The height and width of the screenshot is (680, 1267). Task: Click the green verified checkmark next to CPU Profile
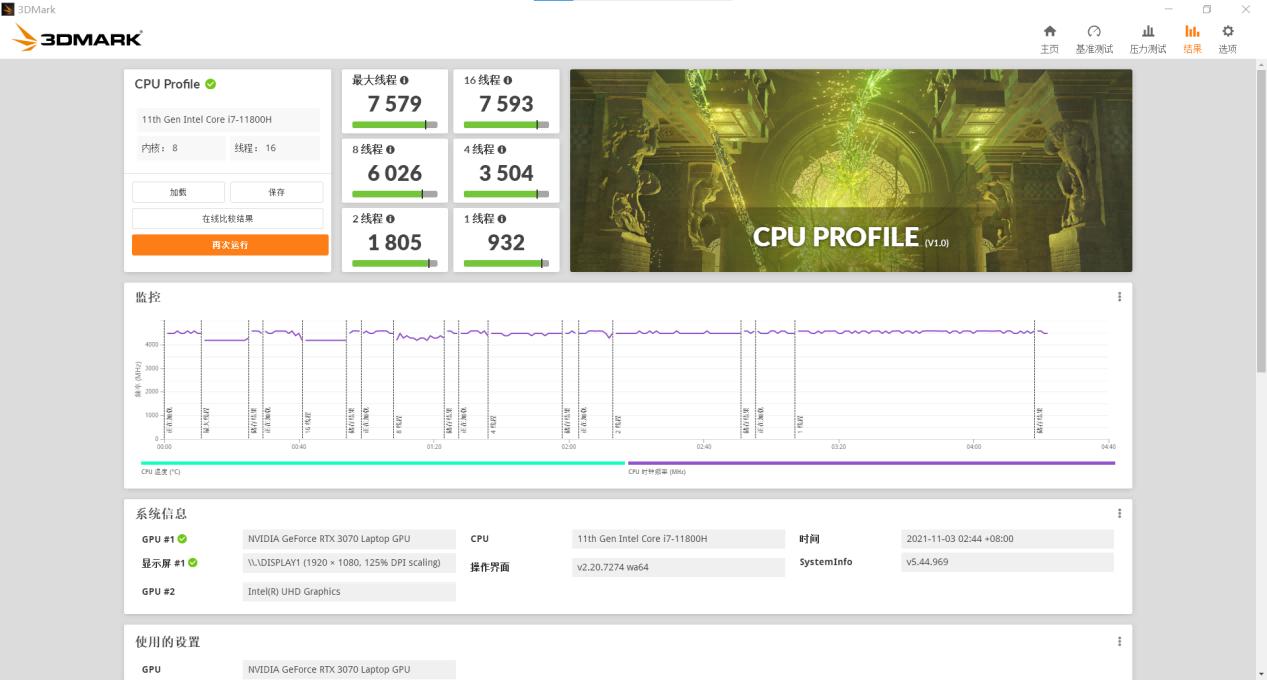pyautogui.click(x=208, y=84)
